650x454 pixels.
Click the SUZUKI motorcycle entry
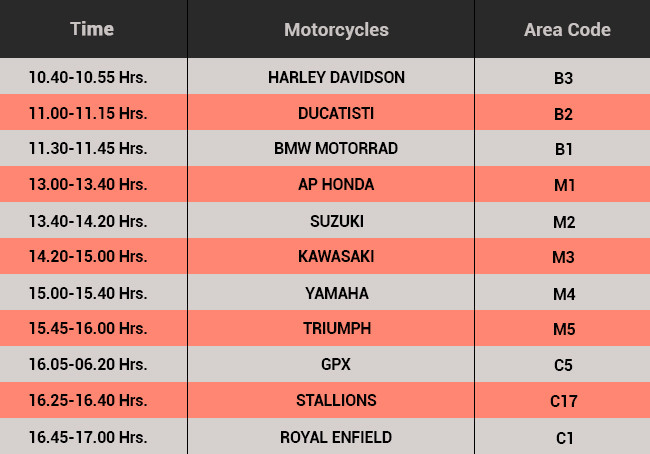point(336,221)
